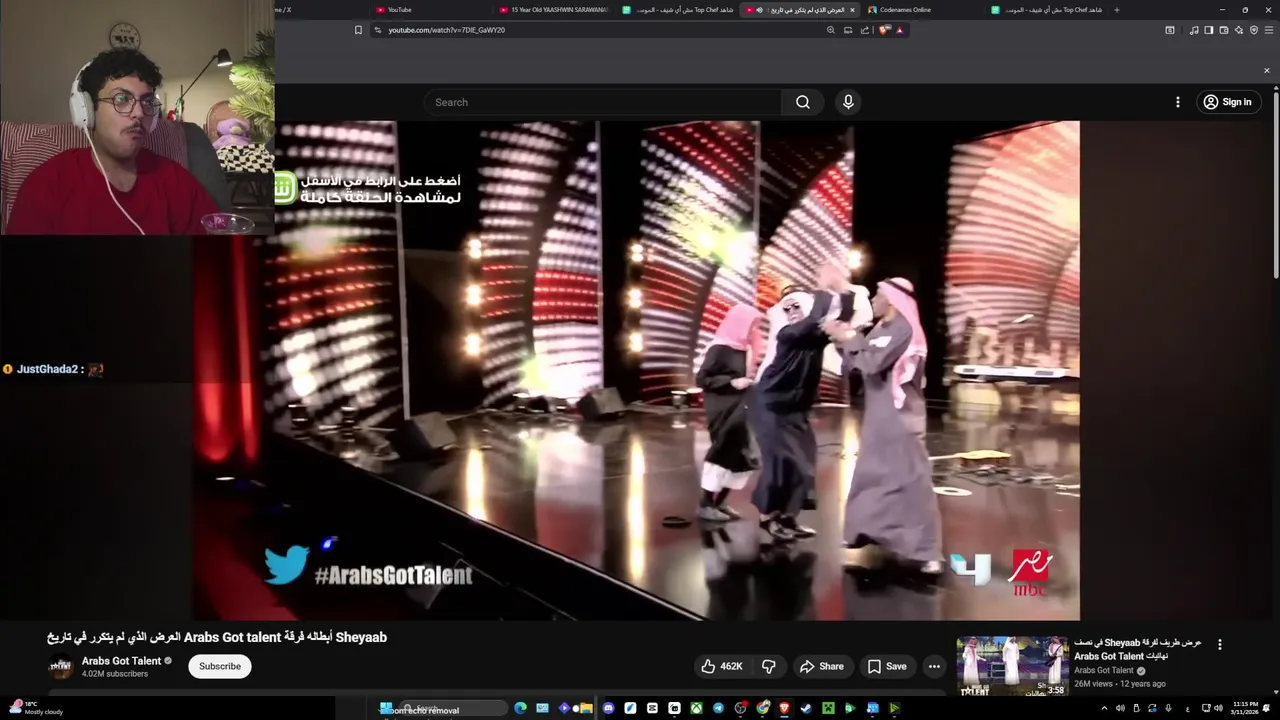The width and height of the screenshot is (1280, 720).
Task: Search YouTube with the magnifier button
Action: click(x=802, y=102)
